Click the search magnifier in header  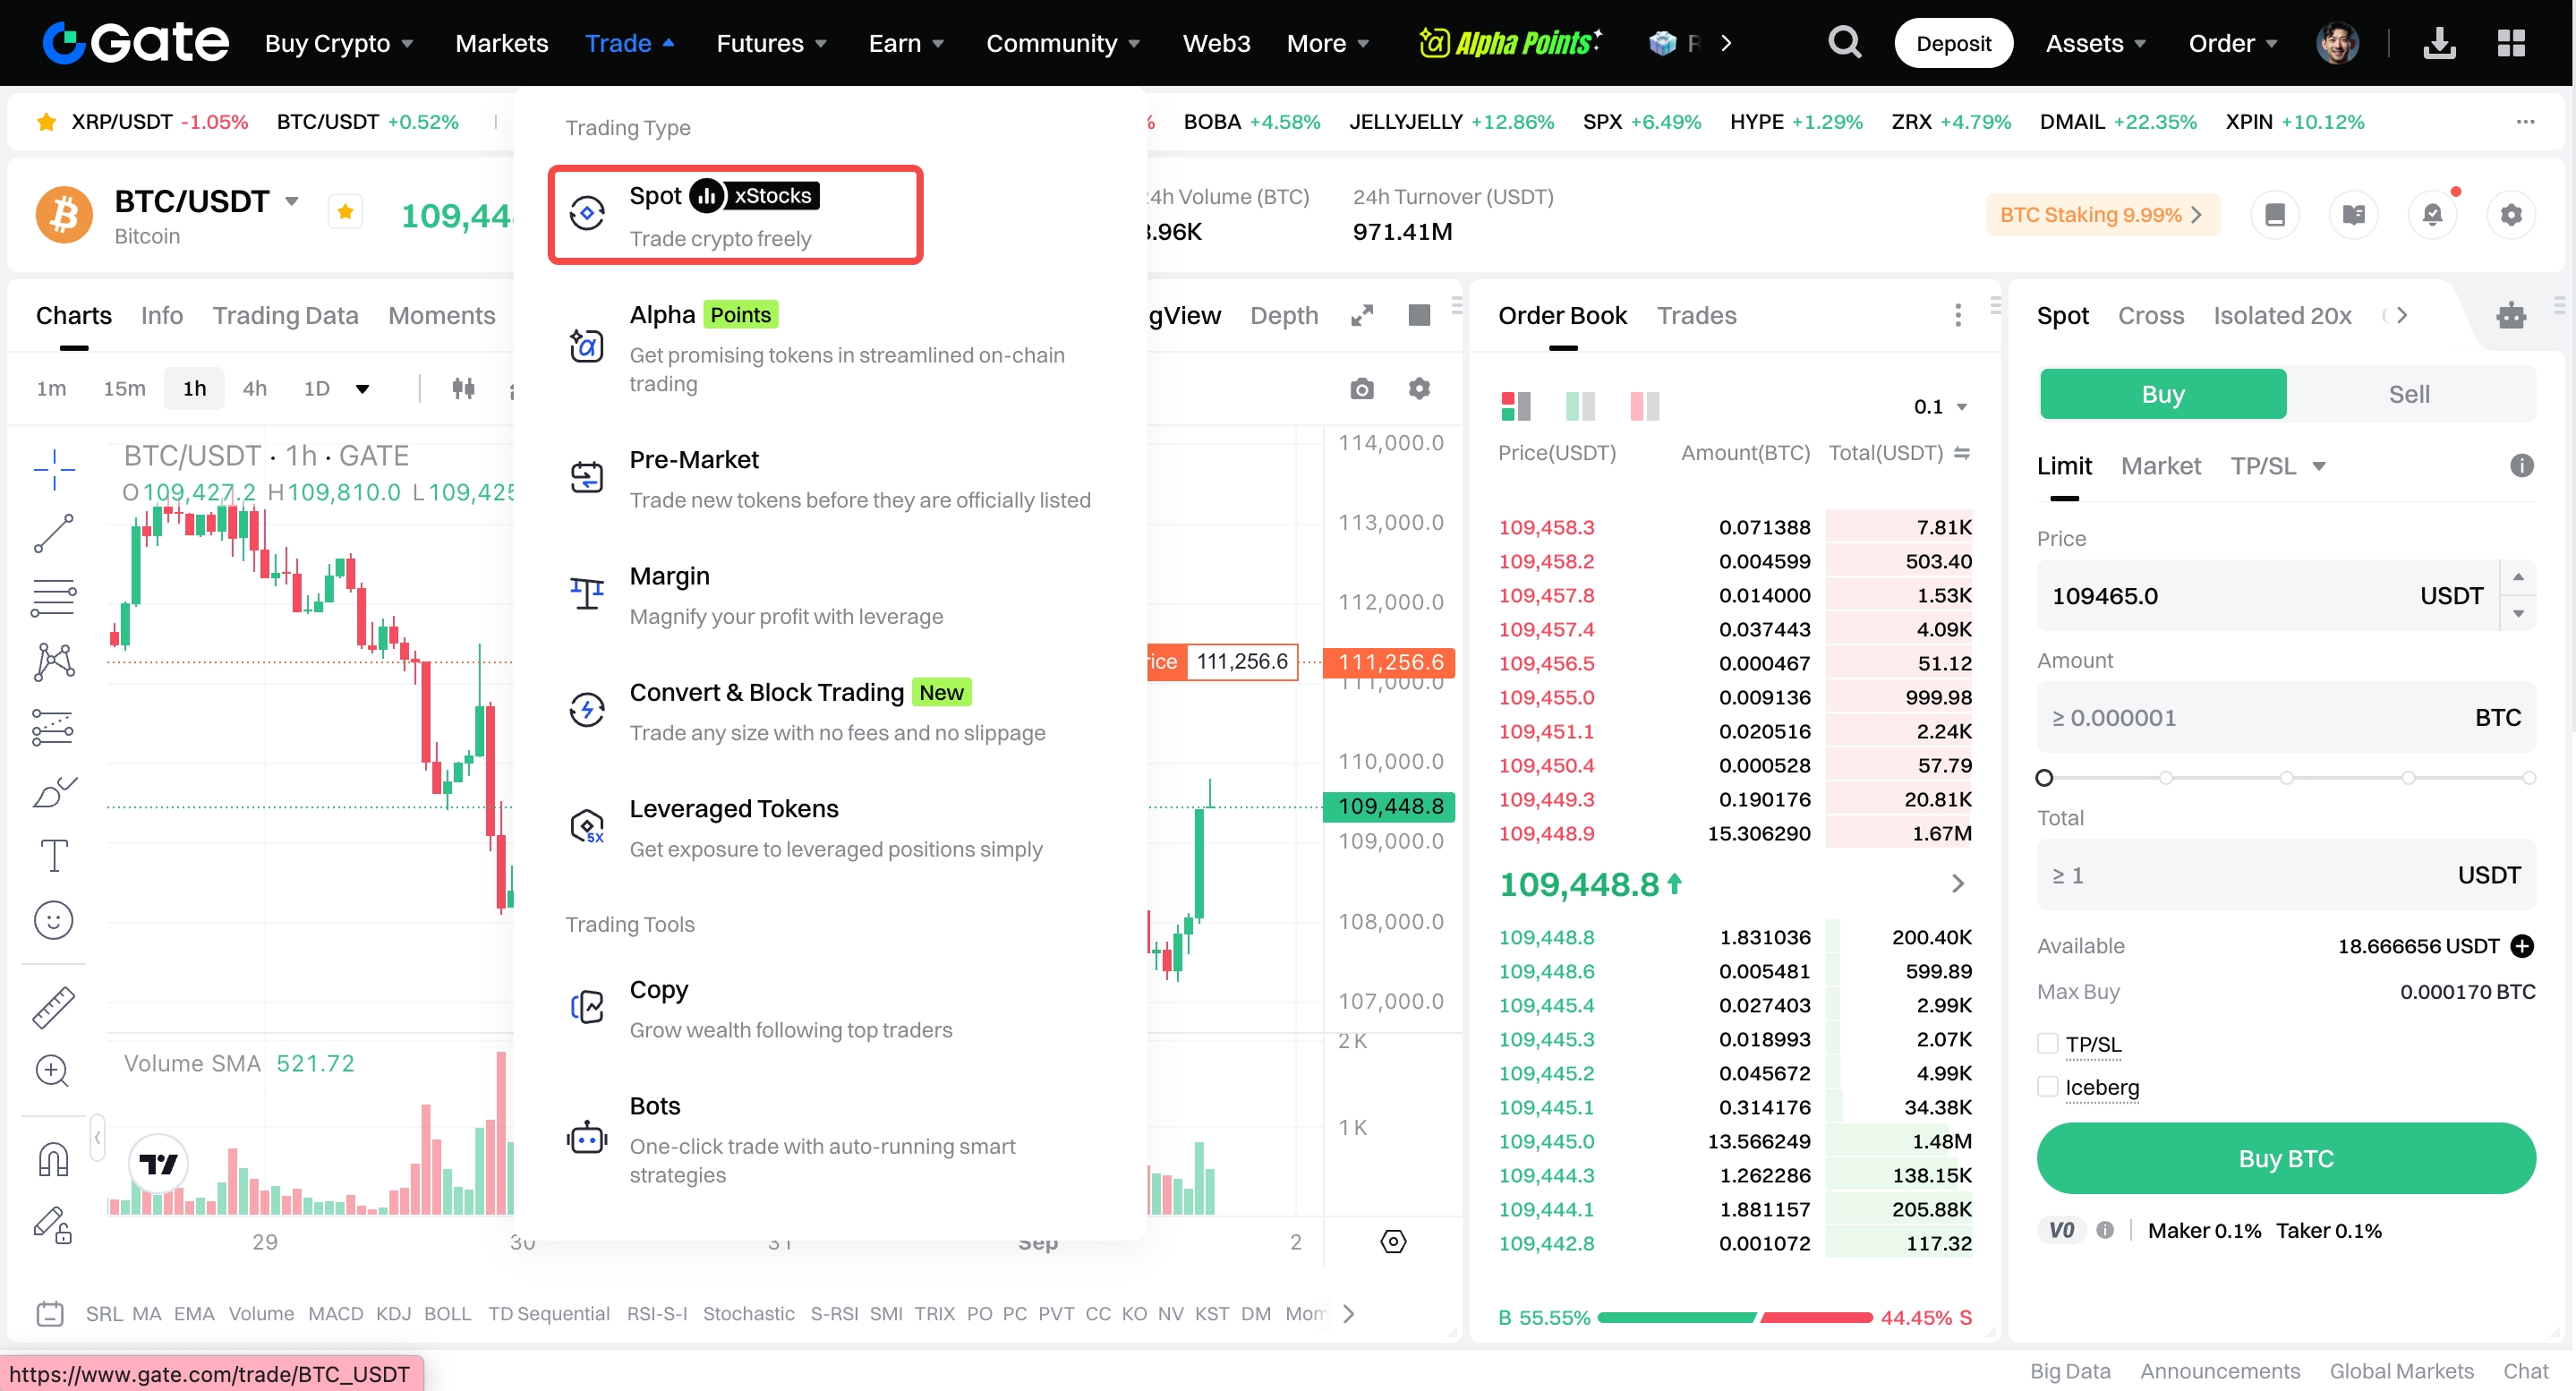1844,43
